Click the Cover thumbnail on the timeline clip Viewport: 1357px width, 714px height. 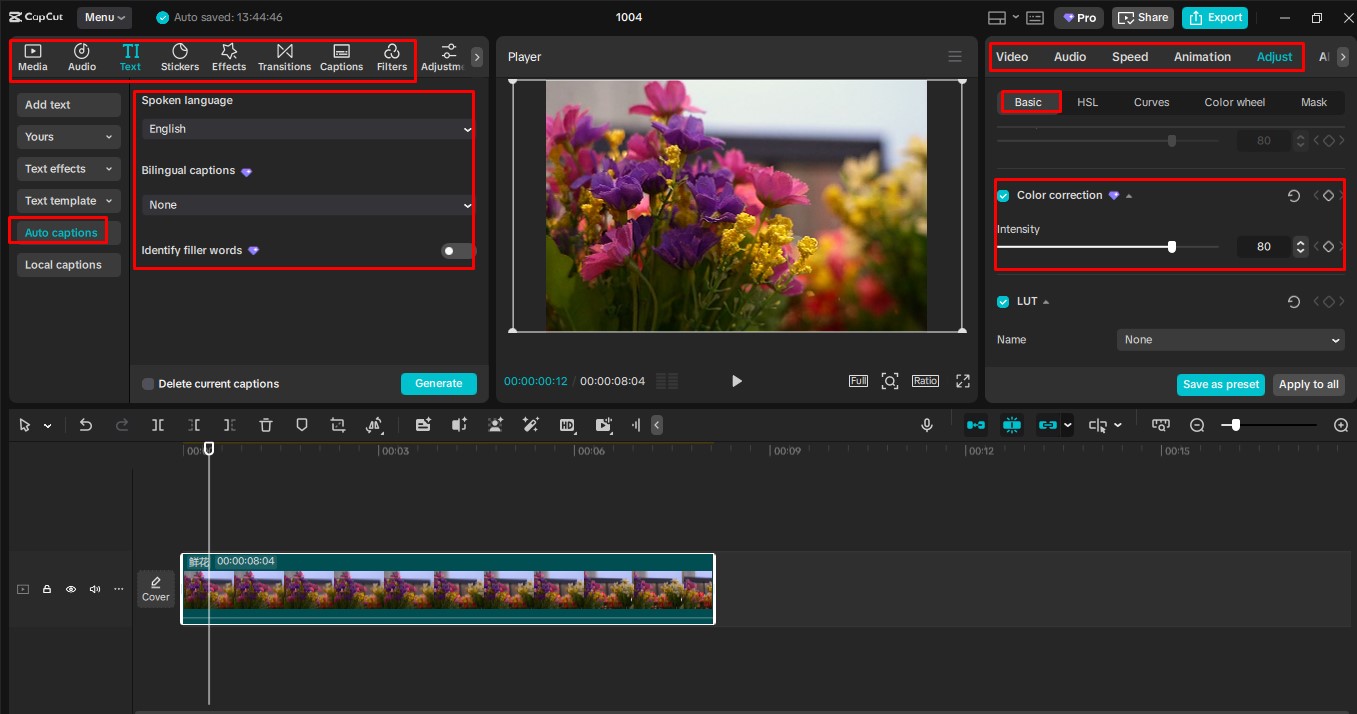(155, 589)
